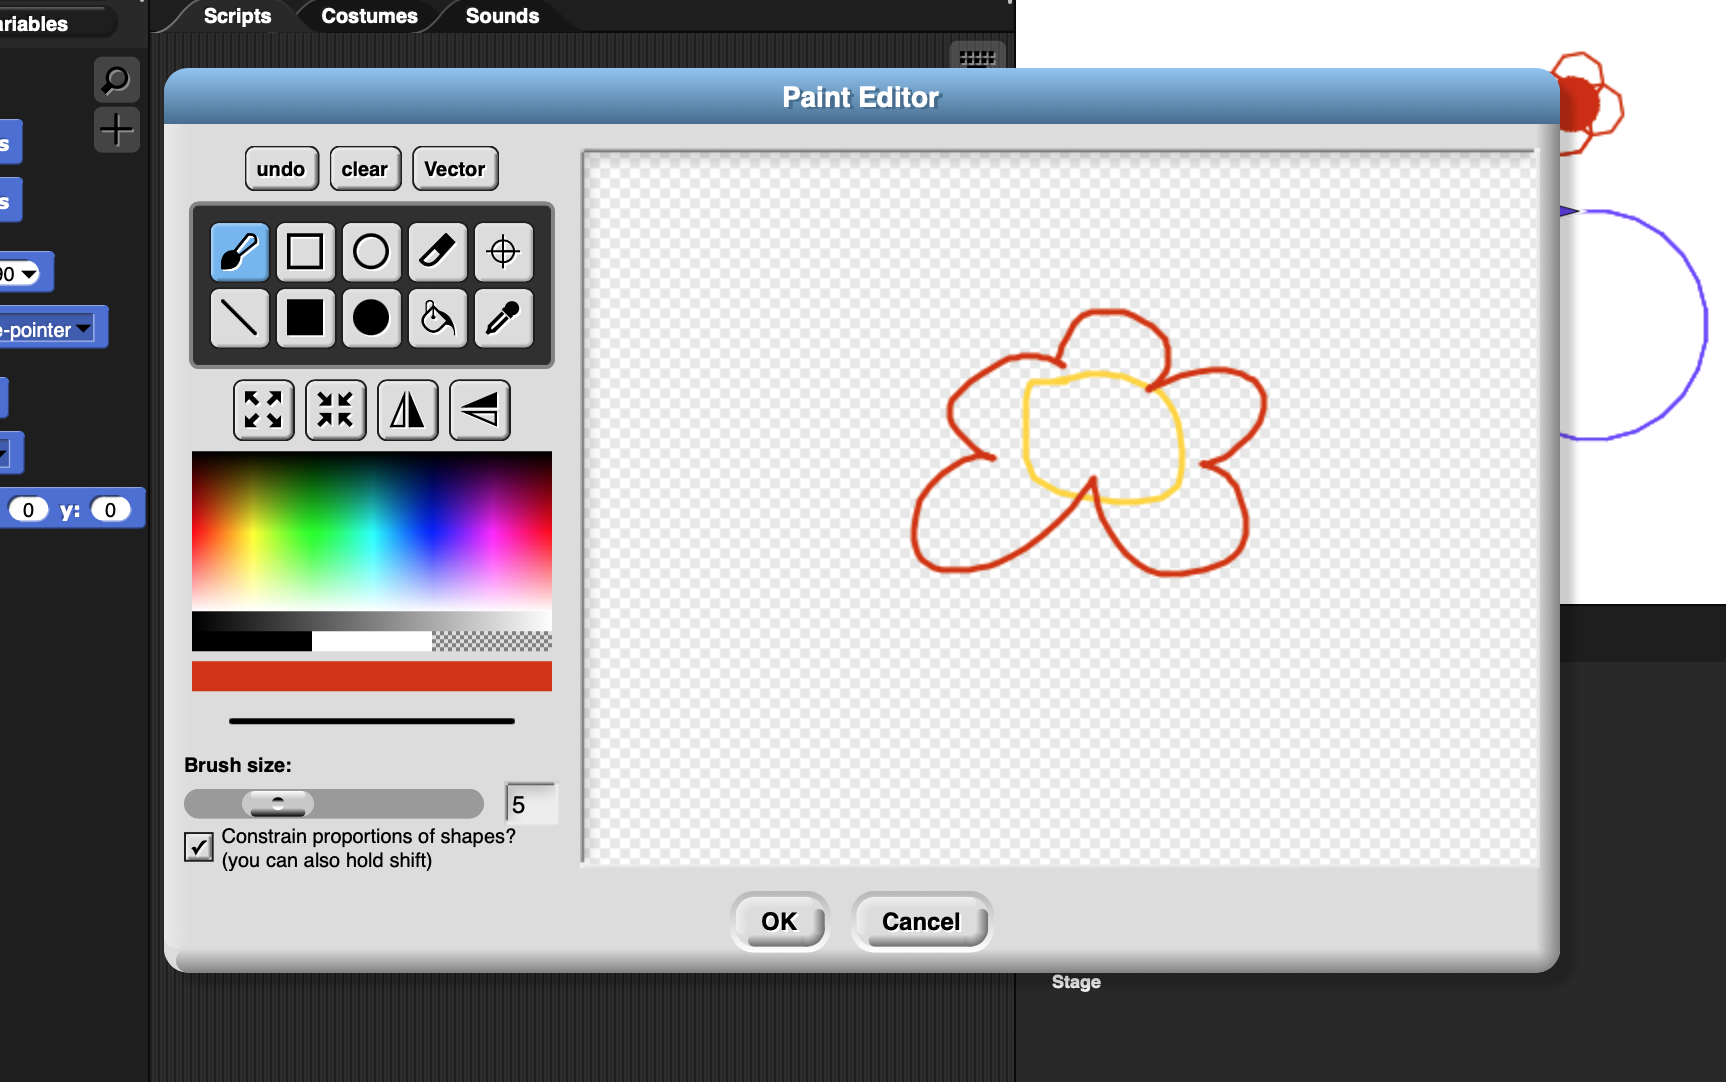This screenshot has width=1726, height=1082.
Task: Select the filled rectangle tool
Action: coord(305,318)
